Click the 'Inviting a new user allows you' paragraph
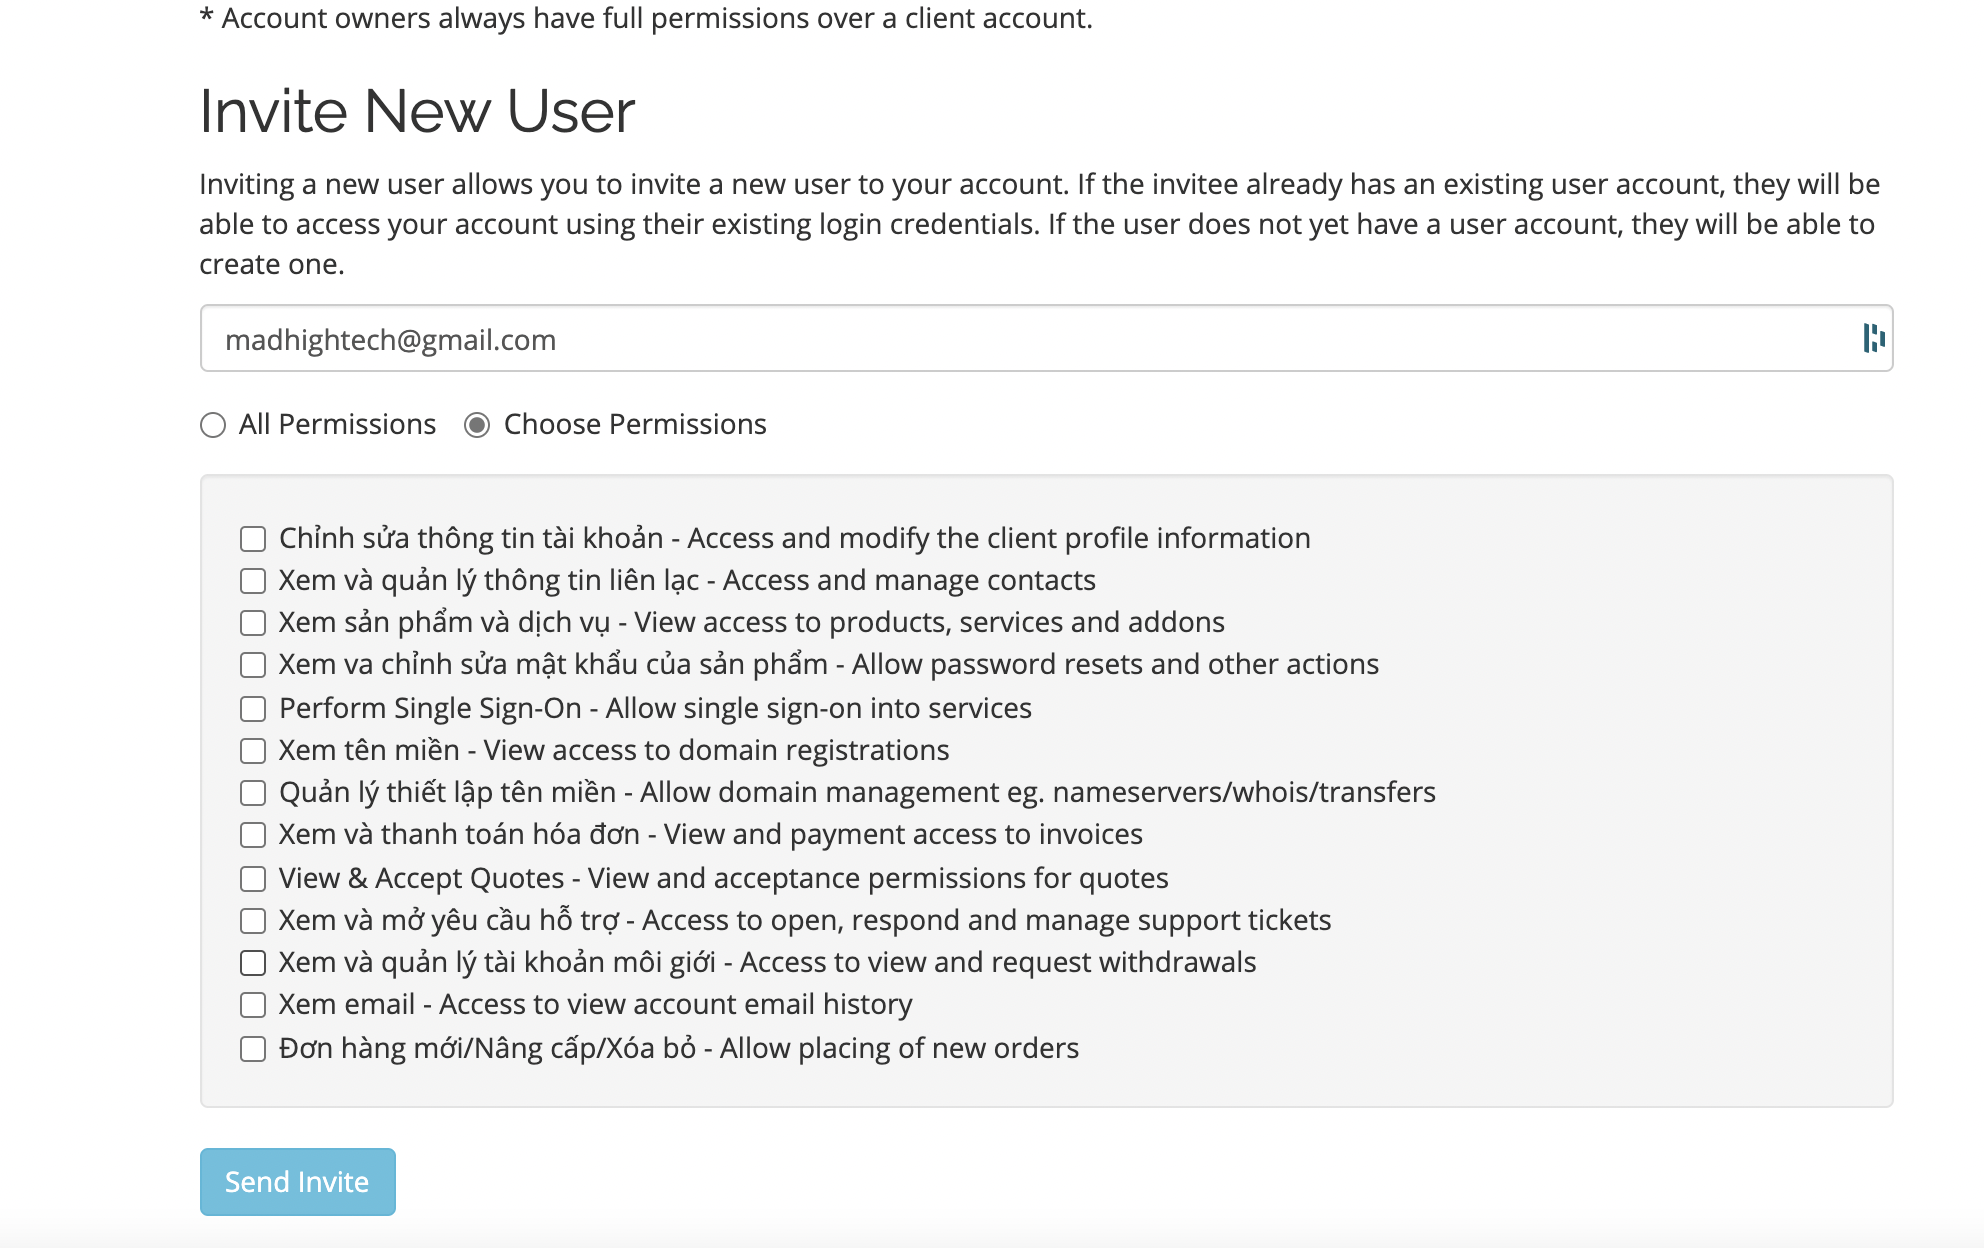This screenshot has width=1984, height=1248. click(x=1040, y=224)
